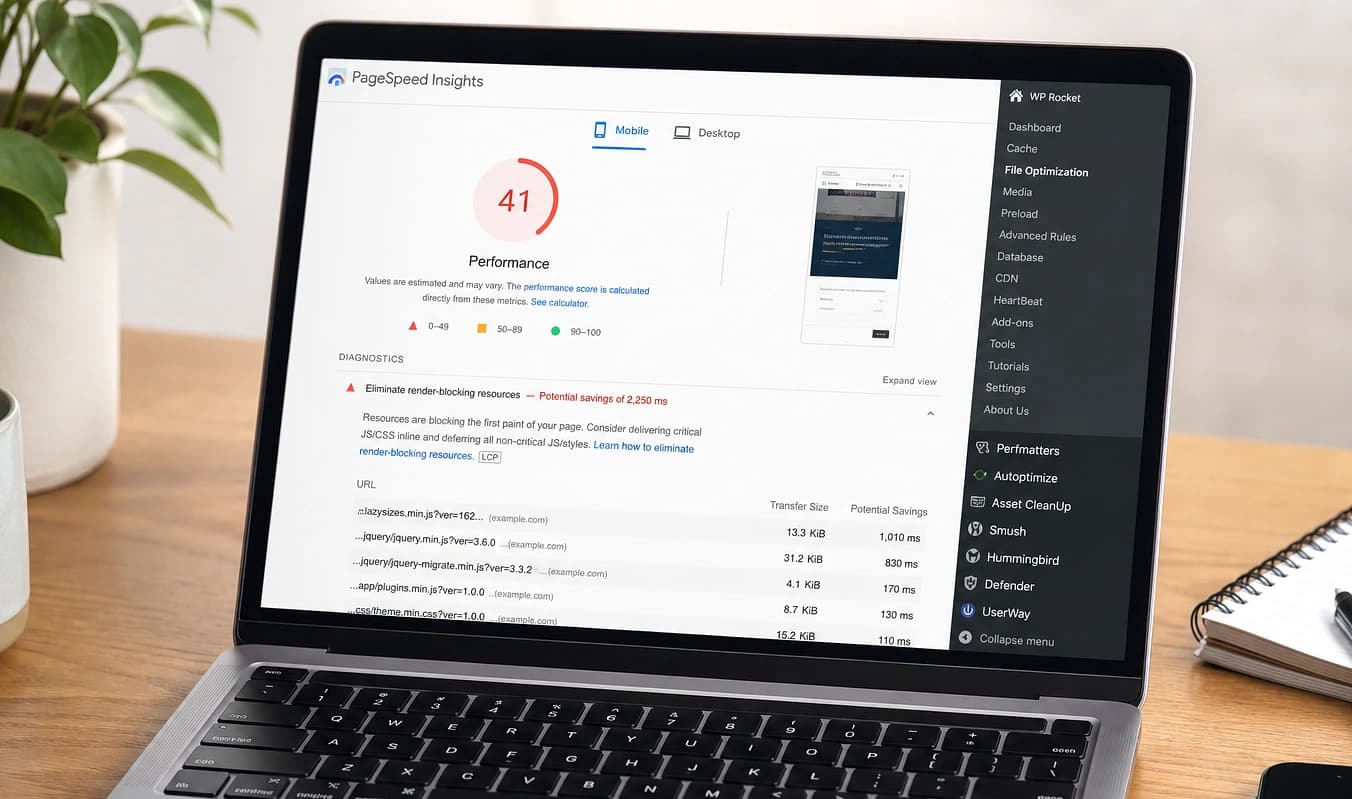Click the PageSpeed Insights title text

417,80
